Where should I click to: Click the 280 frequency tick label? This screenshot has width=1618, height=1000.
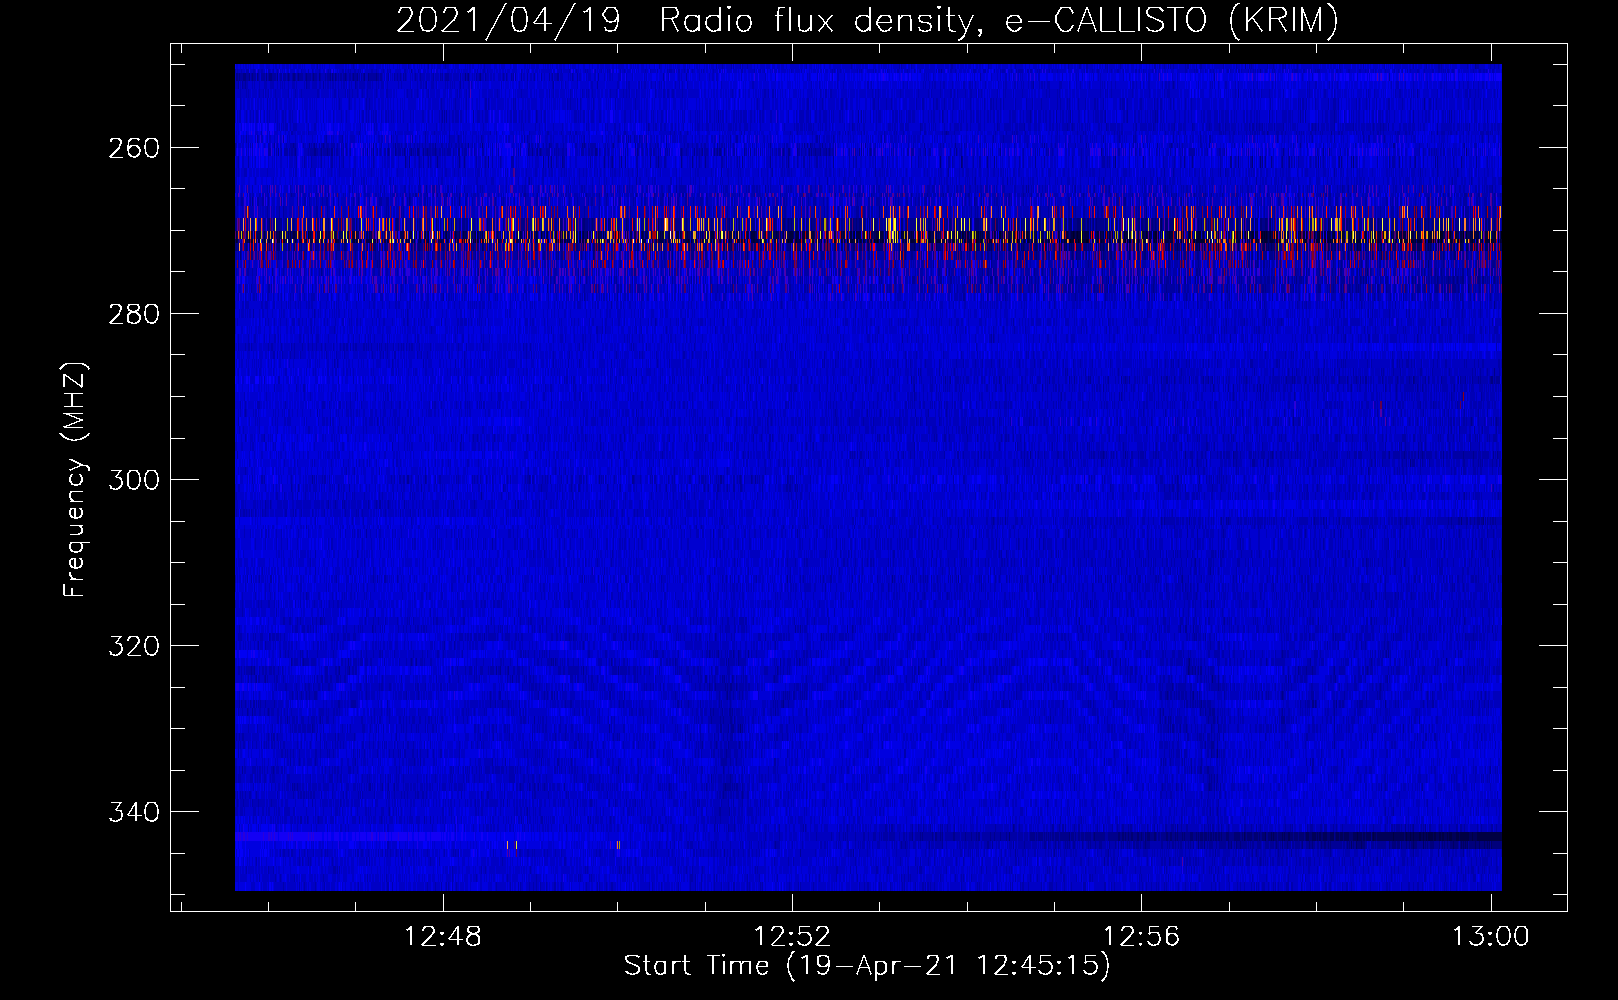pos(134,314)
